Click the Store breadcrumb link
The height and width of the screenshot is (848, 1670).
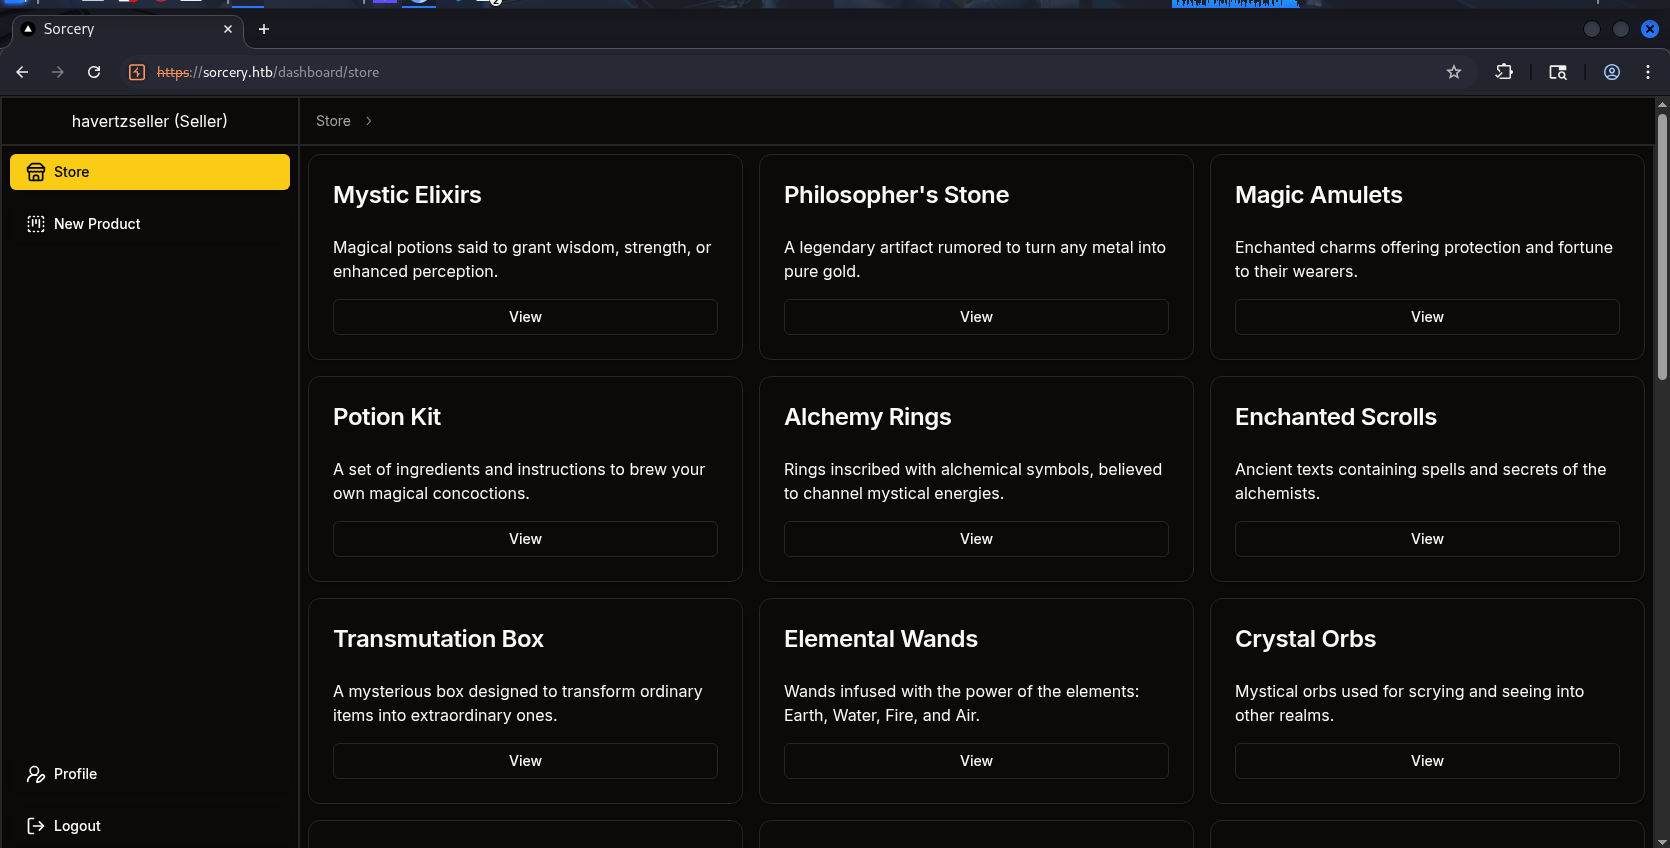(x=333, y=121)
